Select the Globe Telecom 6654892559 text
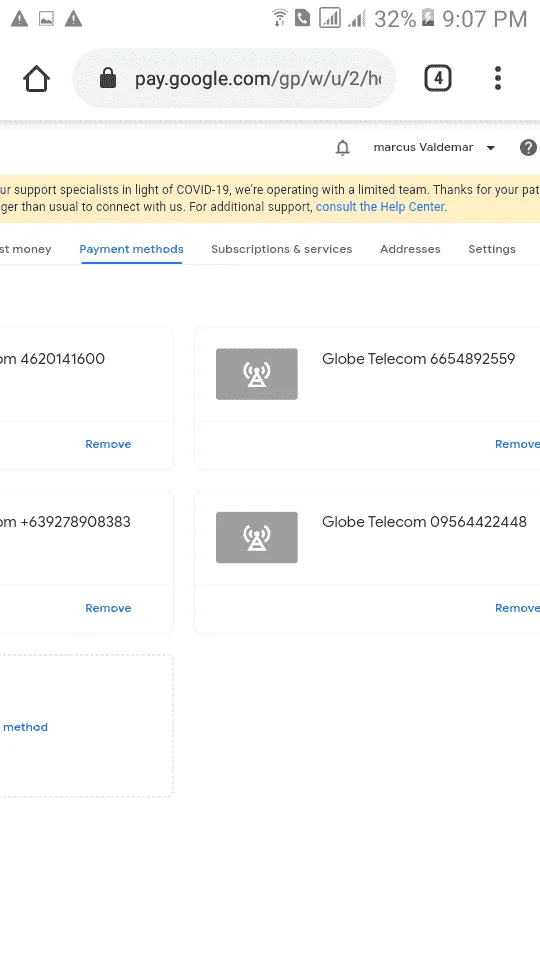 click(419, 359)
